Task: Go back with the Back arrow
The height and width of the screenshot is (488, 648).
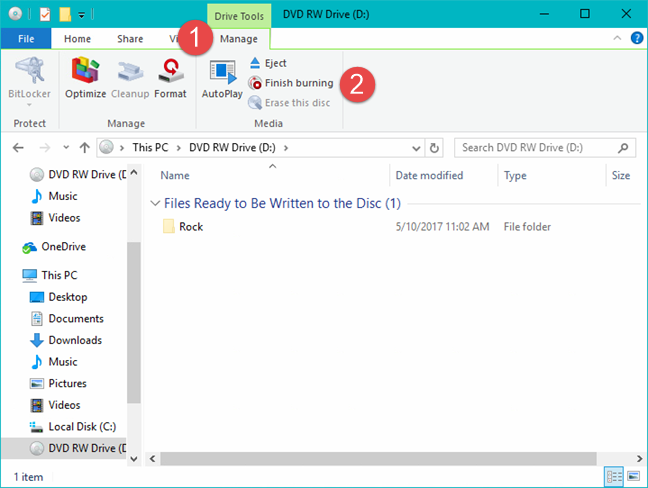Action: coord(18,148)
